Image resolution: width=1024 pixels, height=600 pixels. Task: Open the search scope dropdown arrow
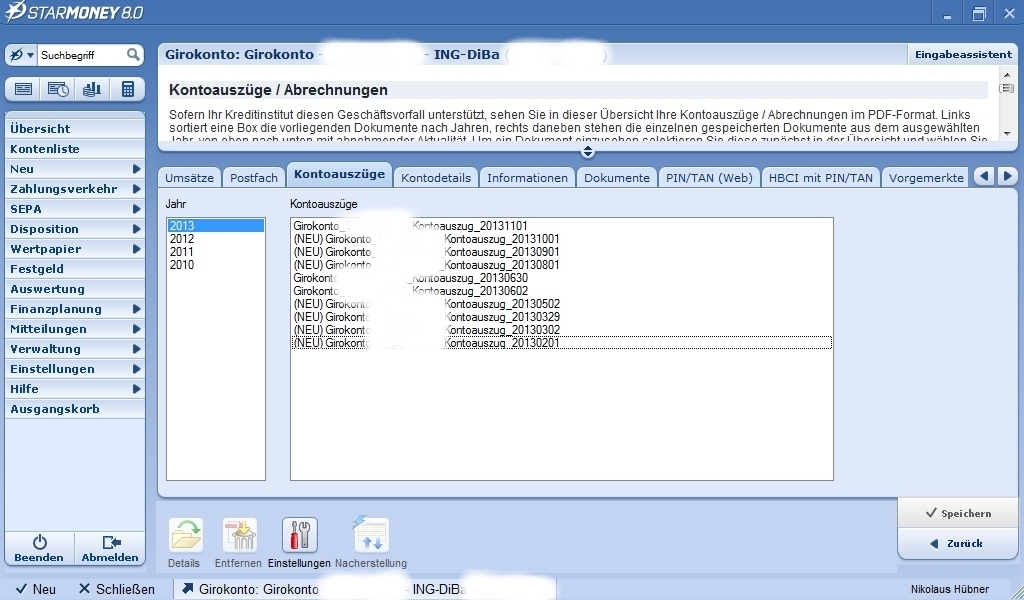[30, 55]
